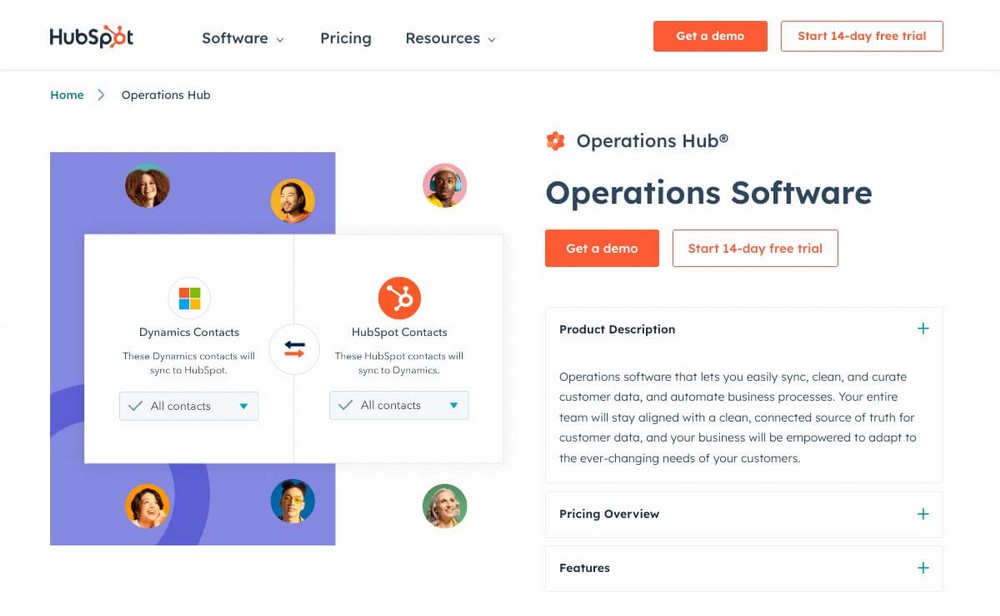Click the Operations Software heading
Screen dimensions: 1000x616
point(709,193)
